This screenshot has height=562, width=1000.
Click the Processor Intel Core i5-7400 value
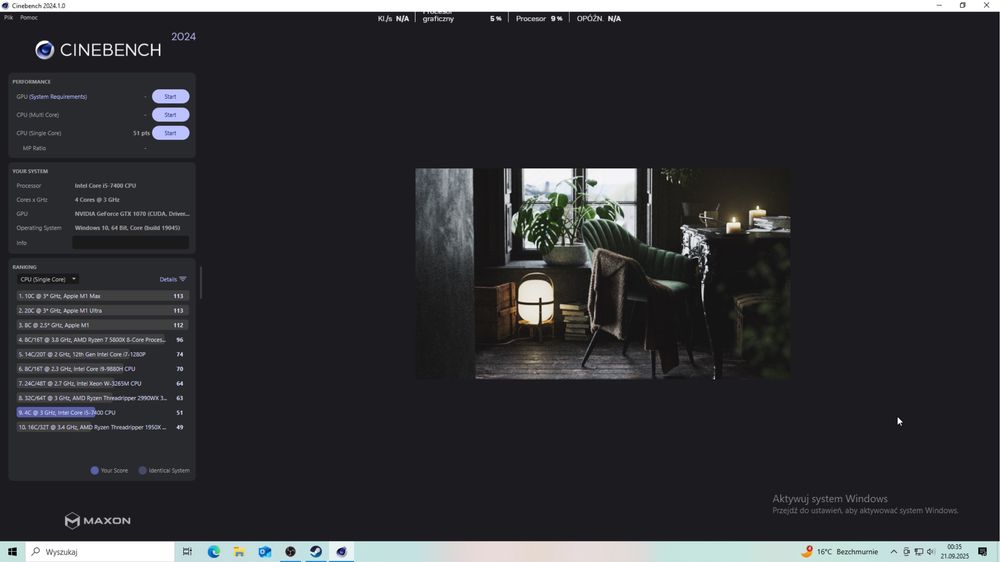click(x=105, y=186)
